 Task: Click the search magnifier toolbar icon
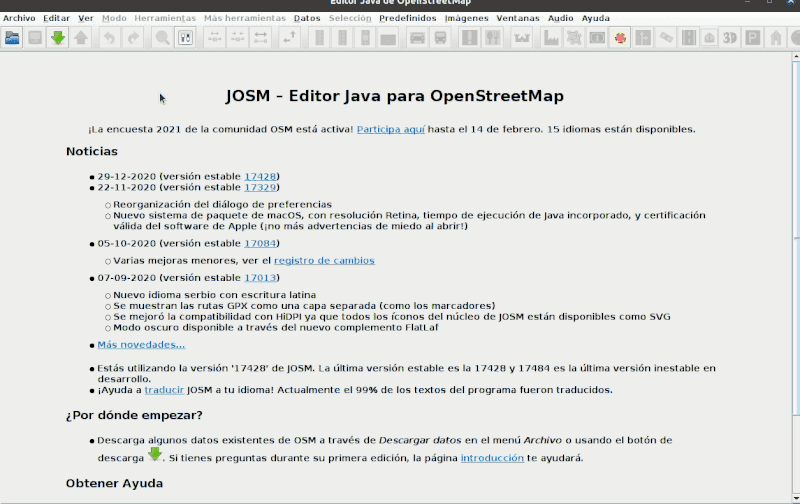click(162, 38)
